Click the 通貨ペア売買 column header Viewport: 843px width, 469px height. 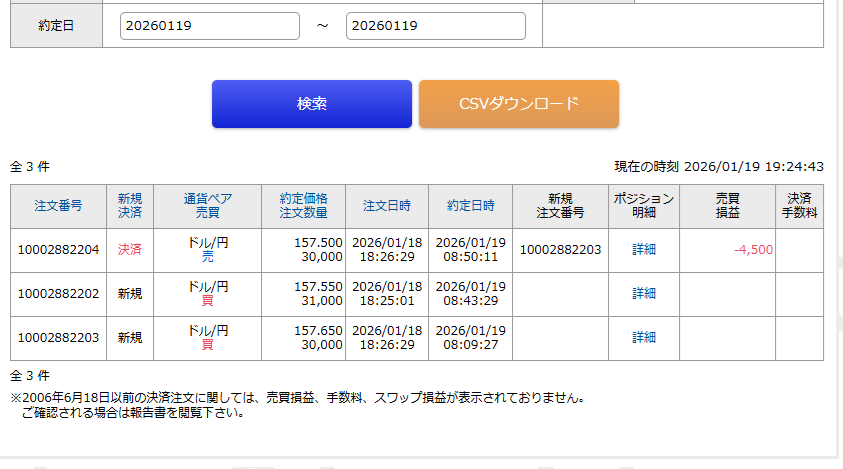[207, 206]
